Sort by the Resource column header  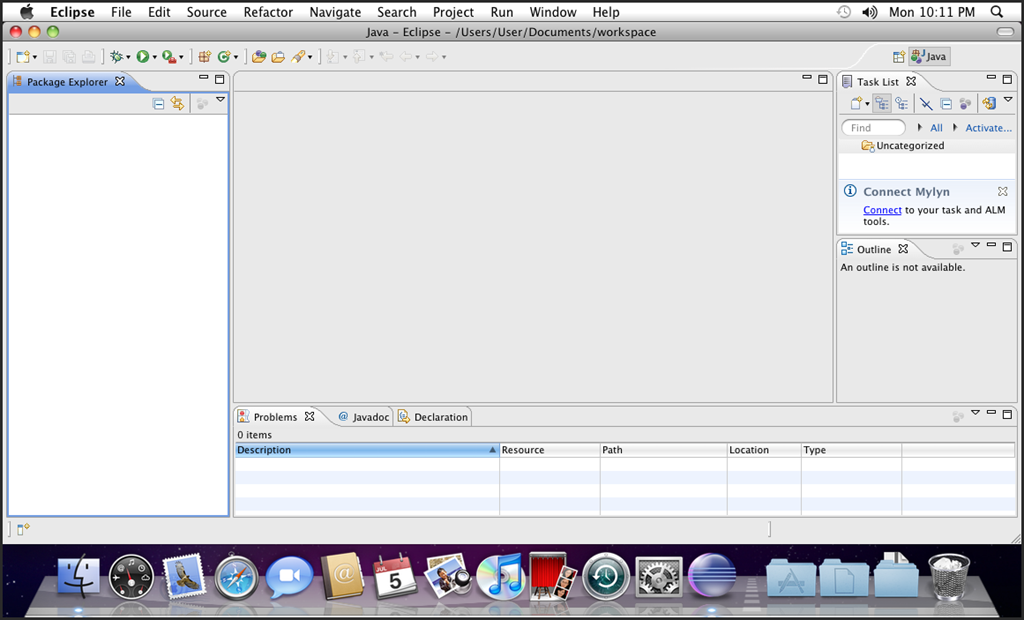(x=549, y=449)
